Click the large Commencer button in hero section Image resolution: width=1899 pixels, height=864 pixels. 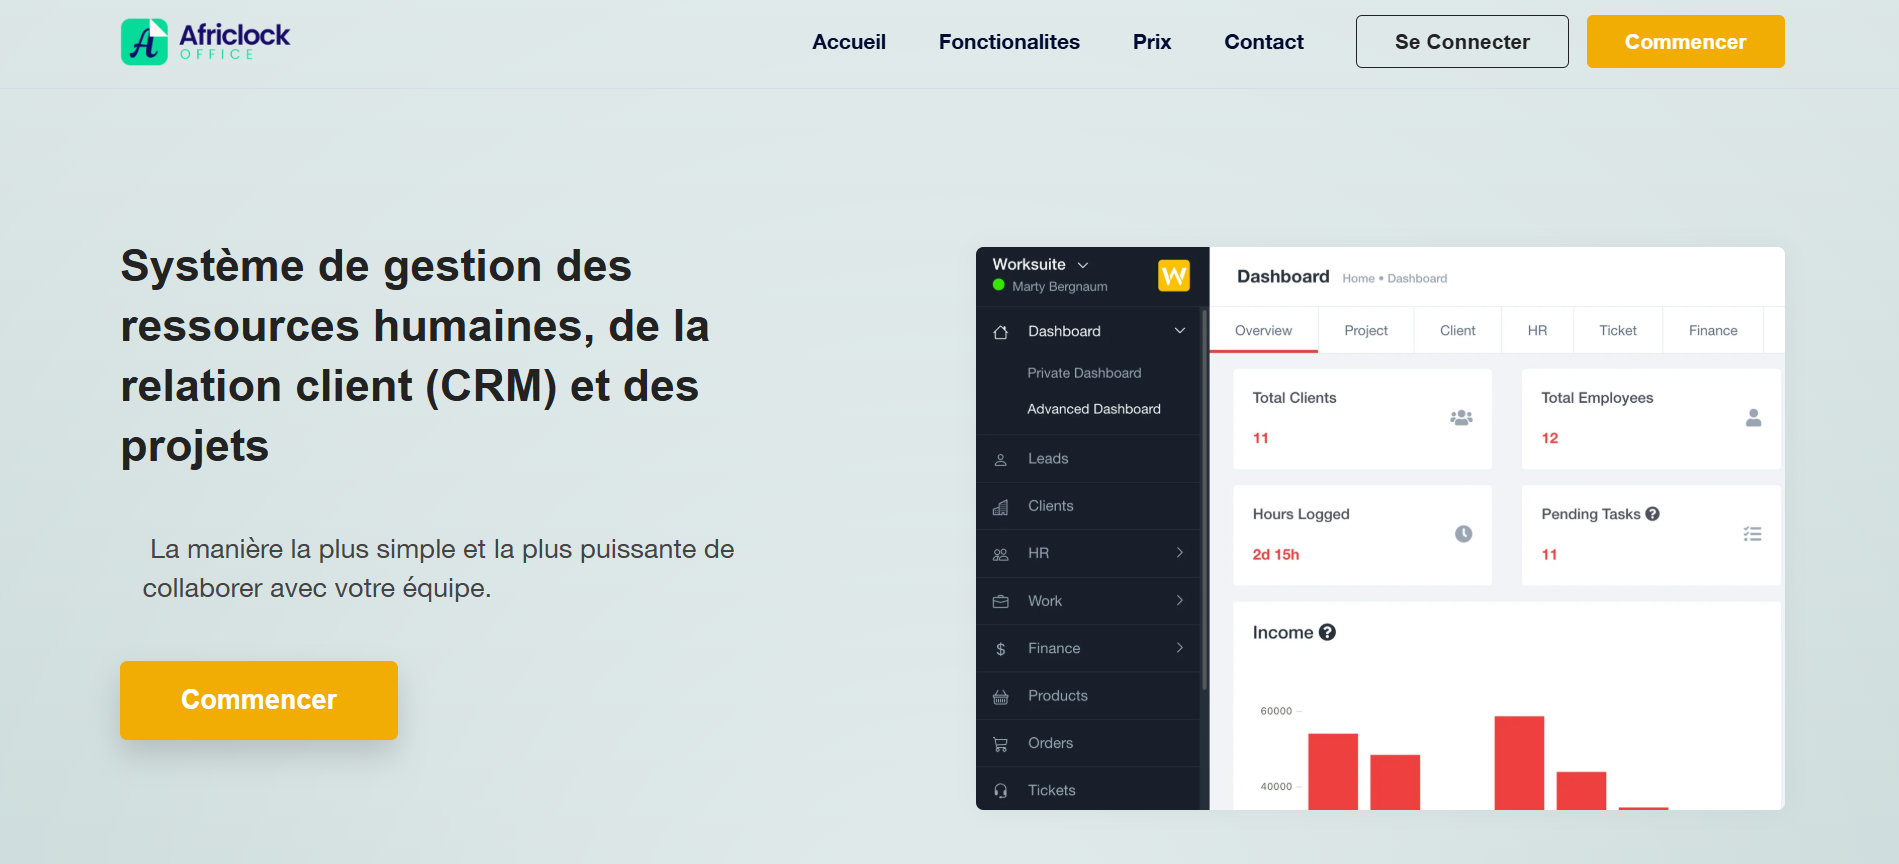point(259,700)
